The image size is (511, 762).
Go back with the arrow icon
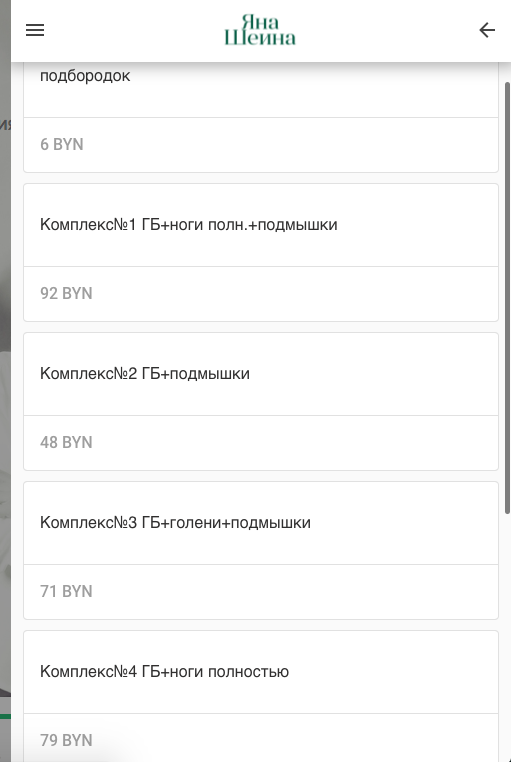point(487,30)
